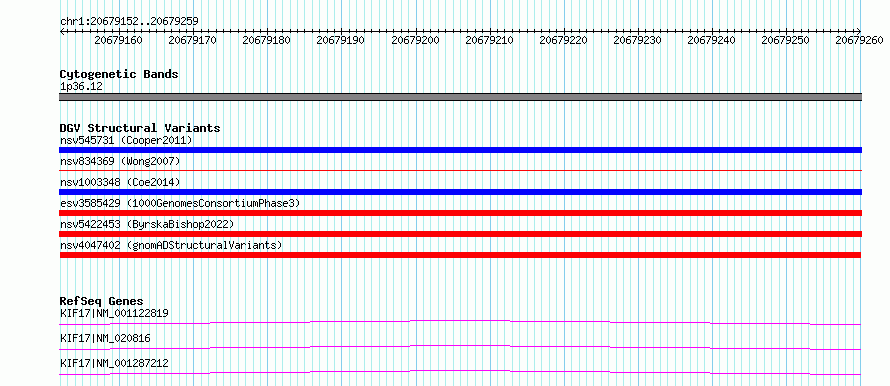
Task: Click ruler position 20679170
Action: click(x=193, y=40)
